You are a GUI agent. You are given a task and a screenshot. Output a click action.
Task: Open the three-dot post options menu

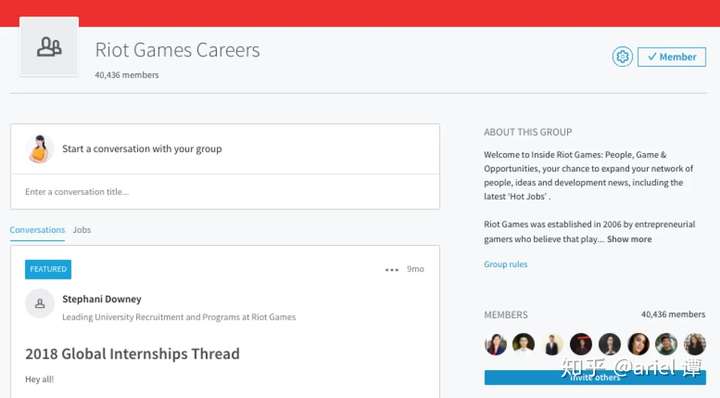click(392, 269)
